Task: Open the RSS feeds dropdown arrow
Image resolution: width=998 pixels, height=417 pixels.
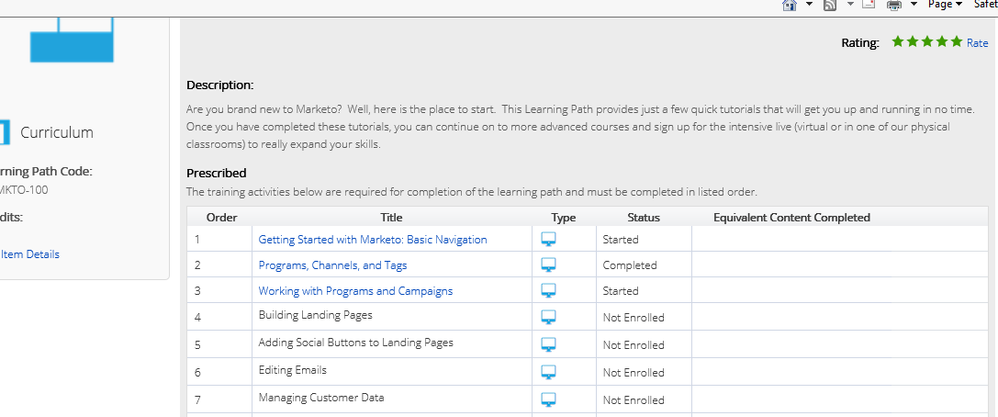Action: 850,4
